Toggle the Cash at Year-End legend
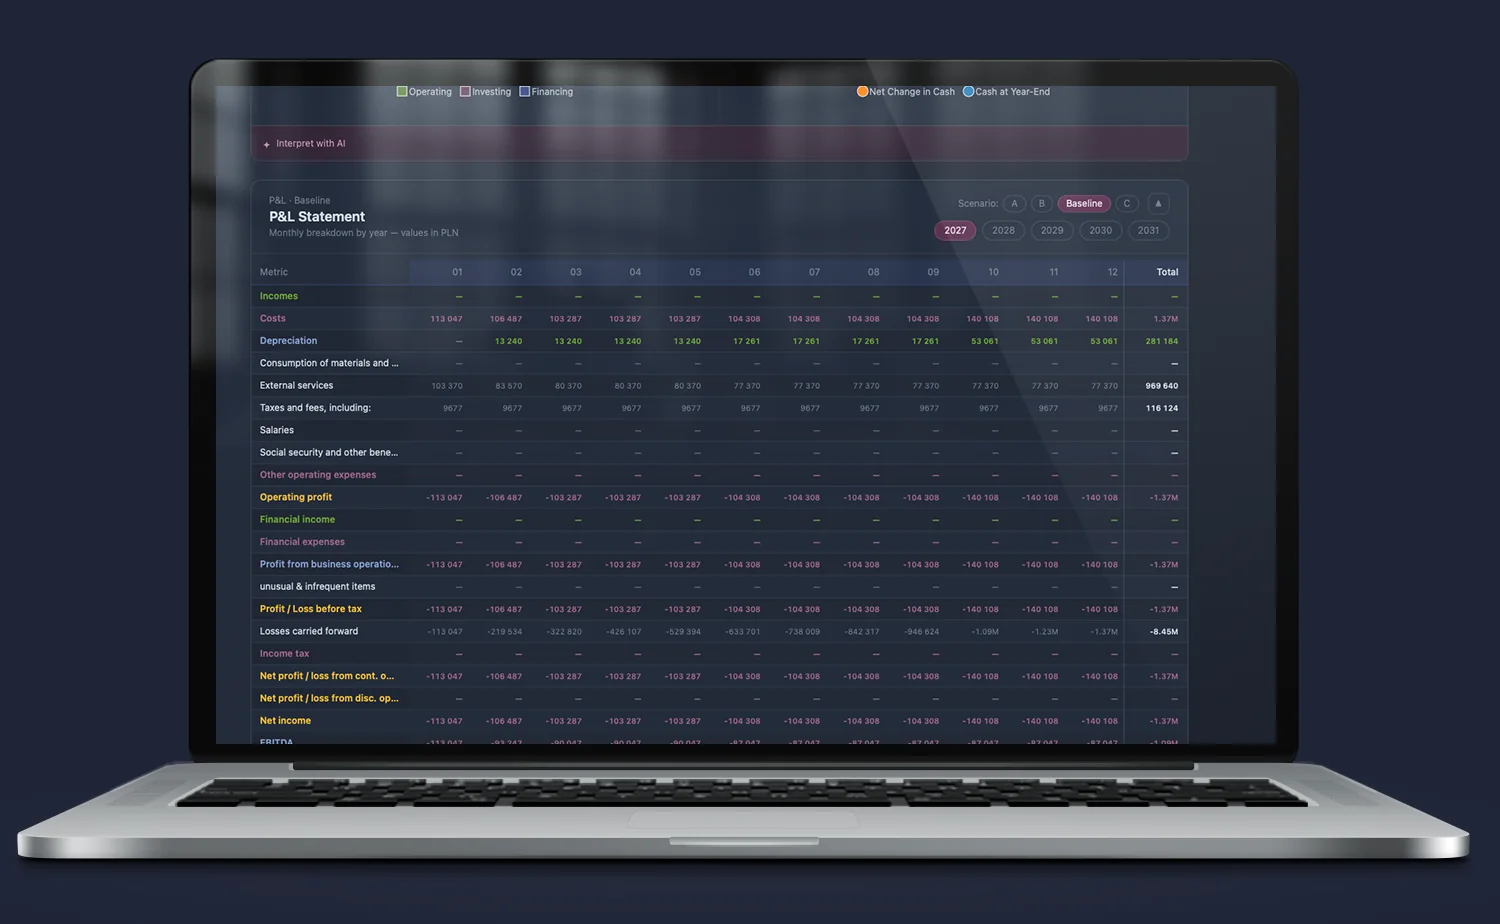The width and height of the screenshot is (1500, 924). 1007,92
